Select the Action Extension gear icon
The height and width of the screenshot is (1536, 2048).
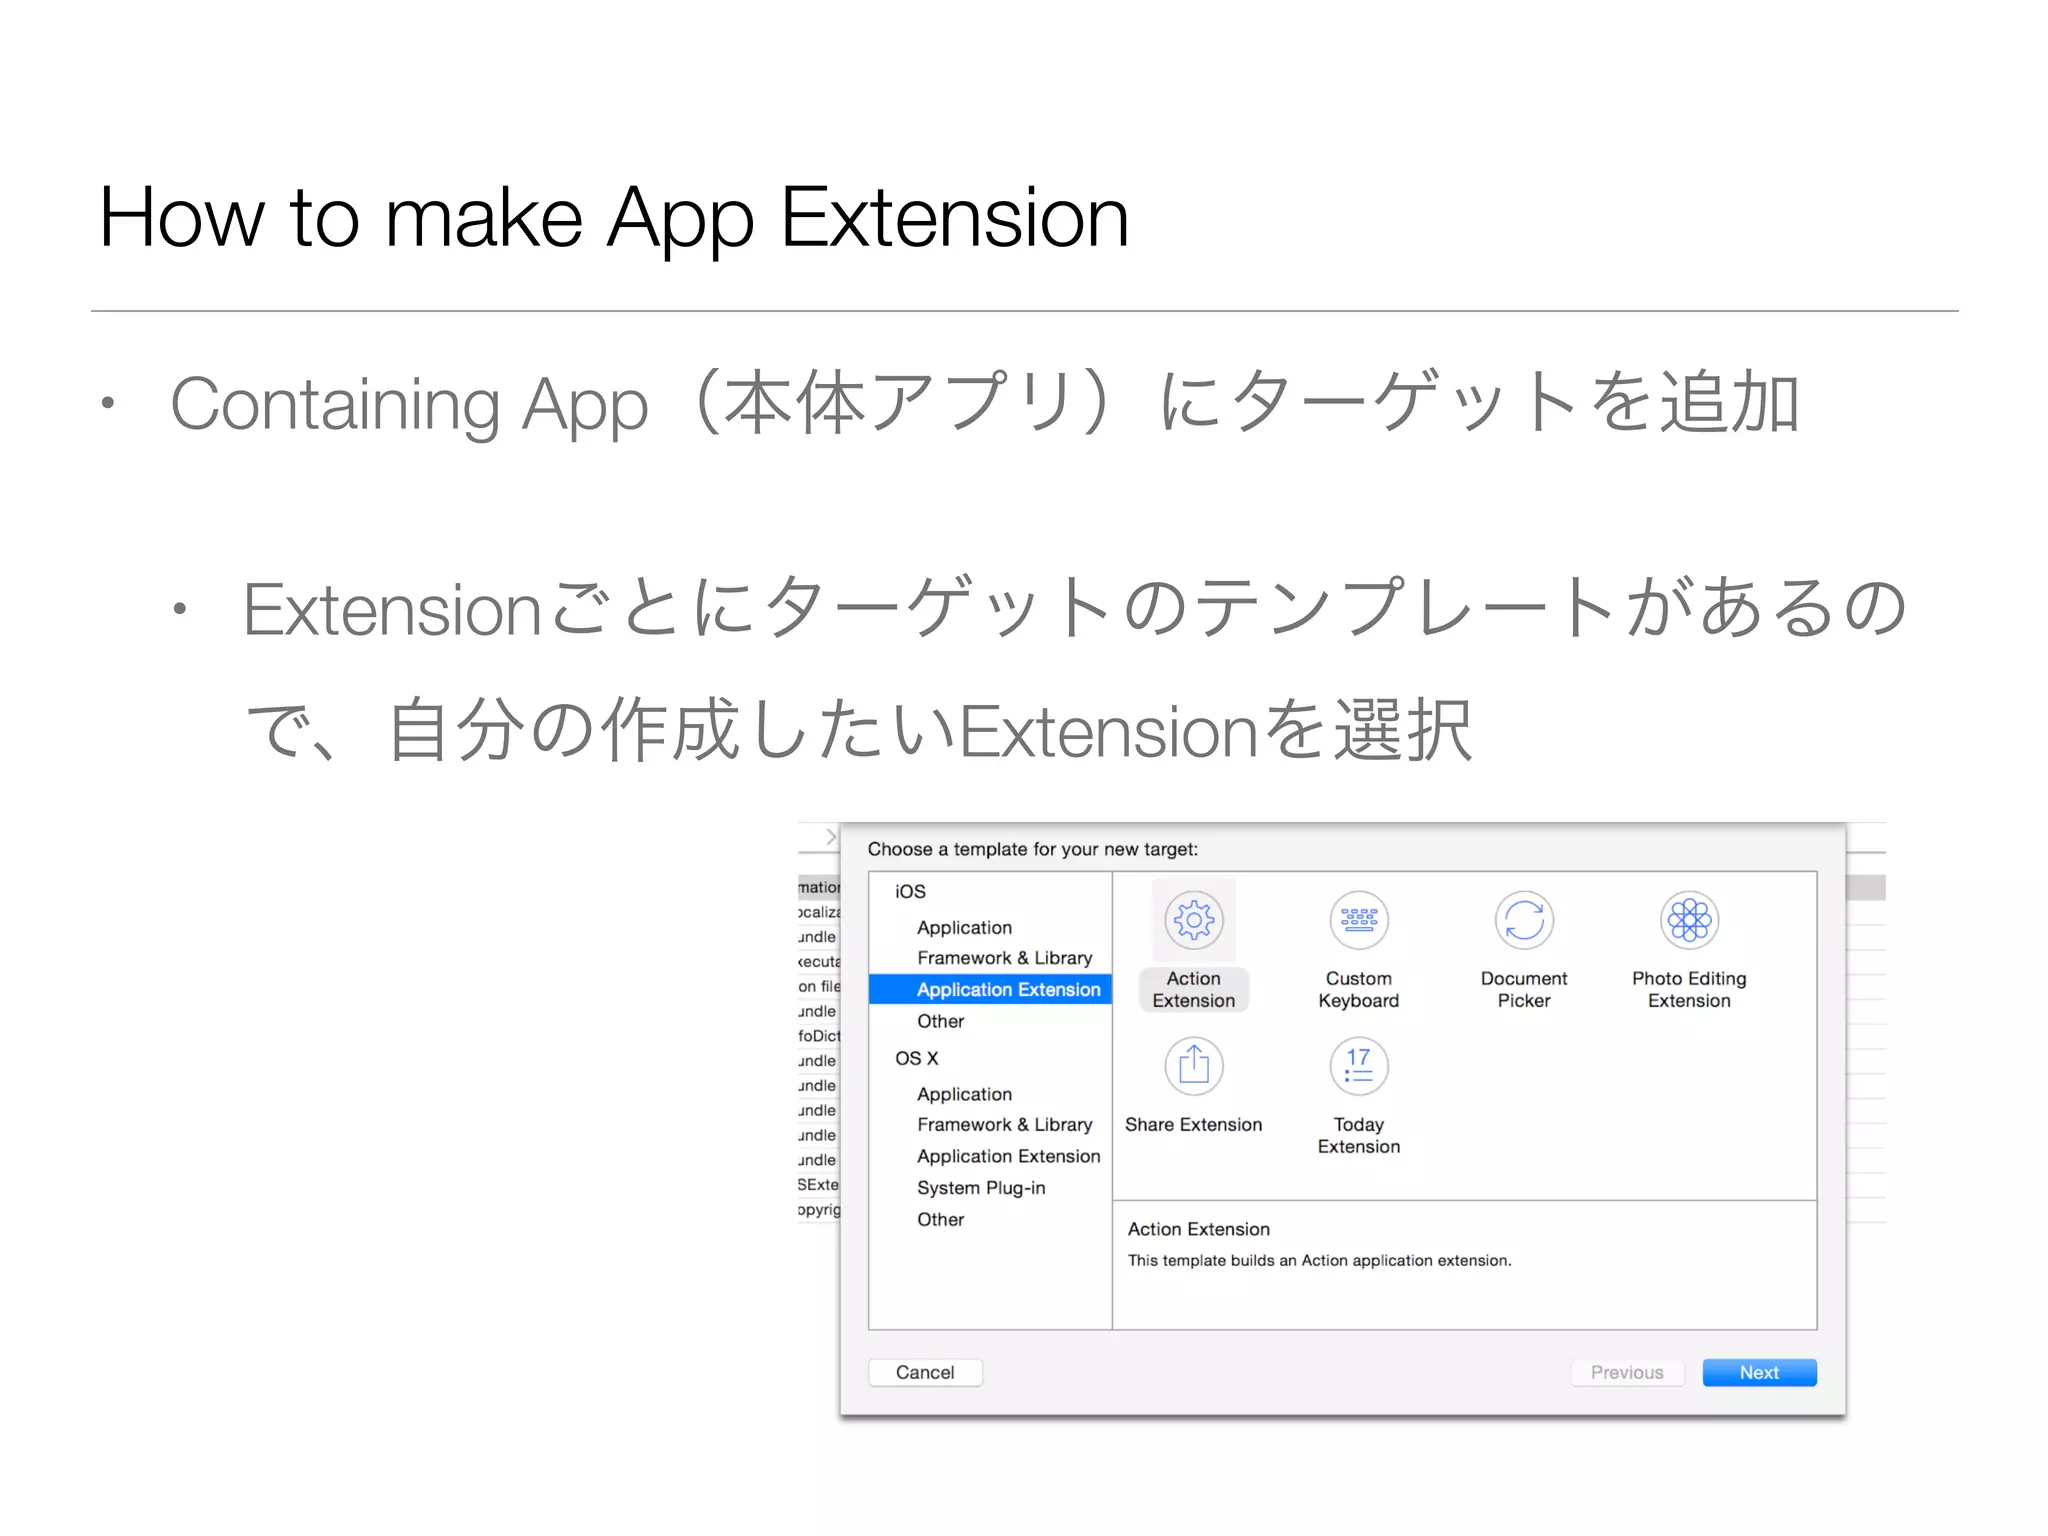(1193, 919)
